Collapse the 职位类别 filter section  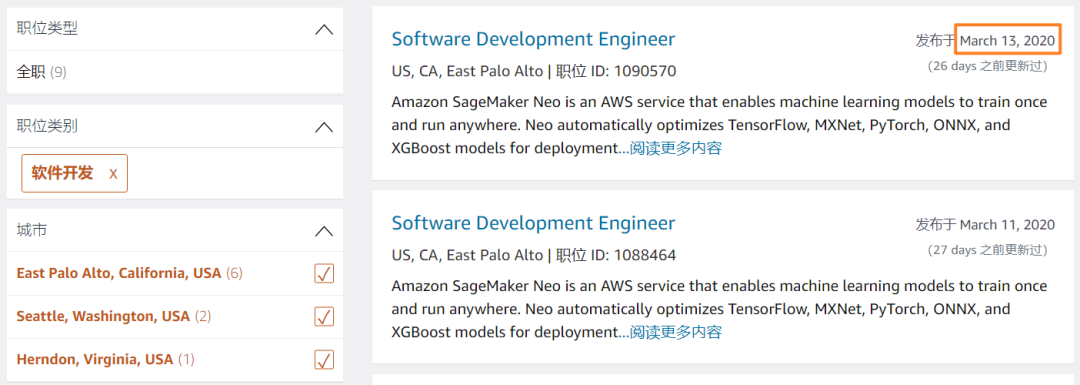click(x=324, y=127)
